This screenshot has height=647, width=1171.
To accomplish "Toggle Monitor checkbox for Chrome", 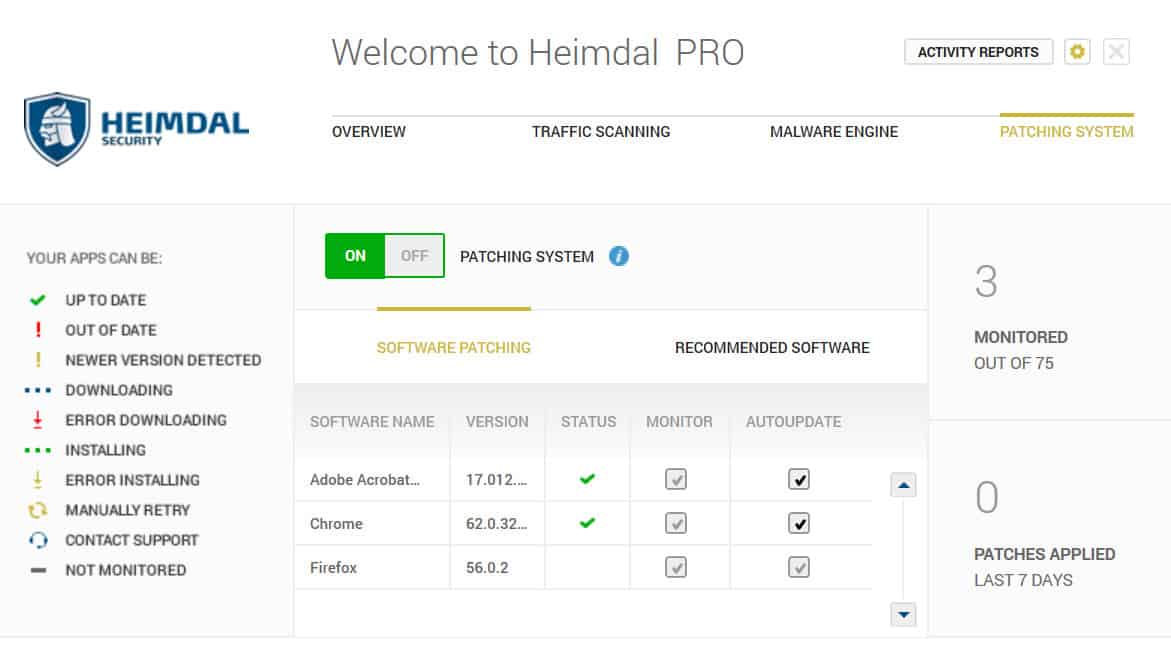I will 676,523.
